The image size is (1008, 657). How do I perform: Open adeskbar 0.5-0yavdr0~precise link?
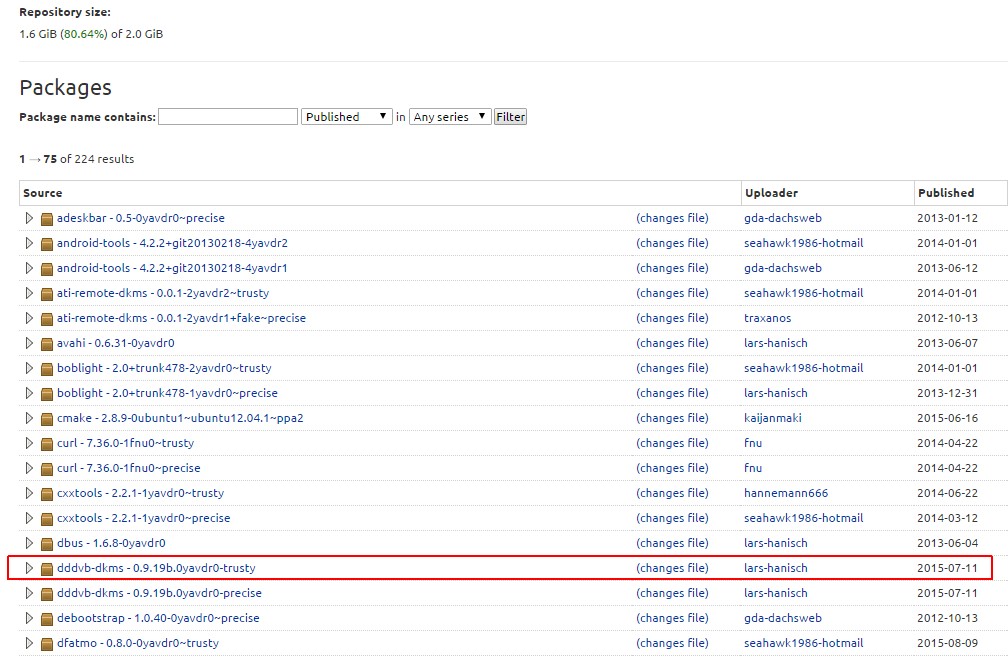pos(141,218)
